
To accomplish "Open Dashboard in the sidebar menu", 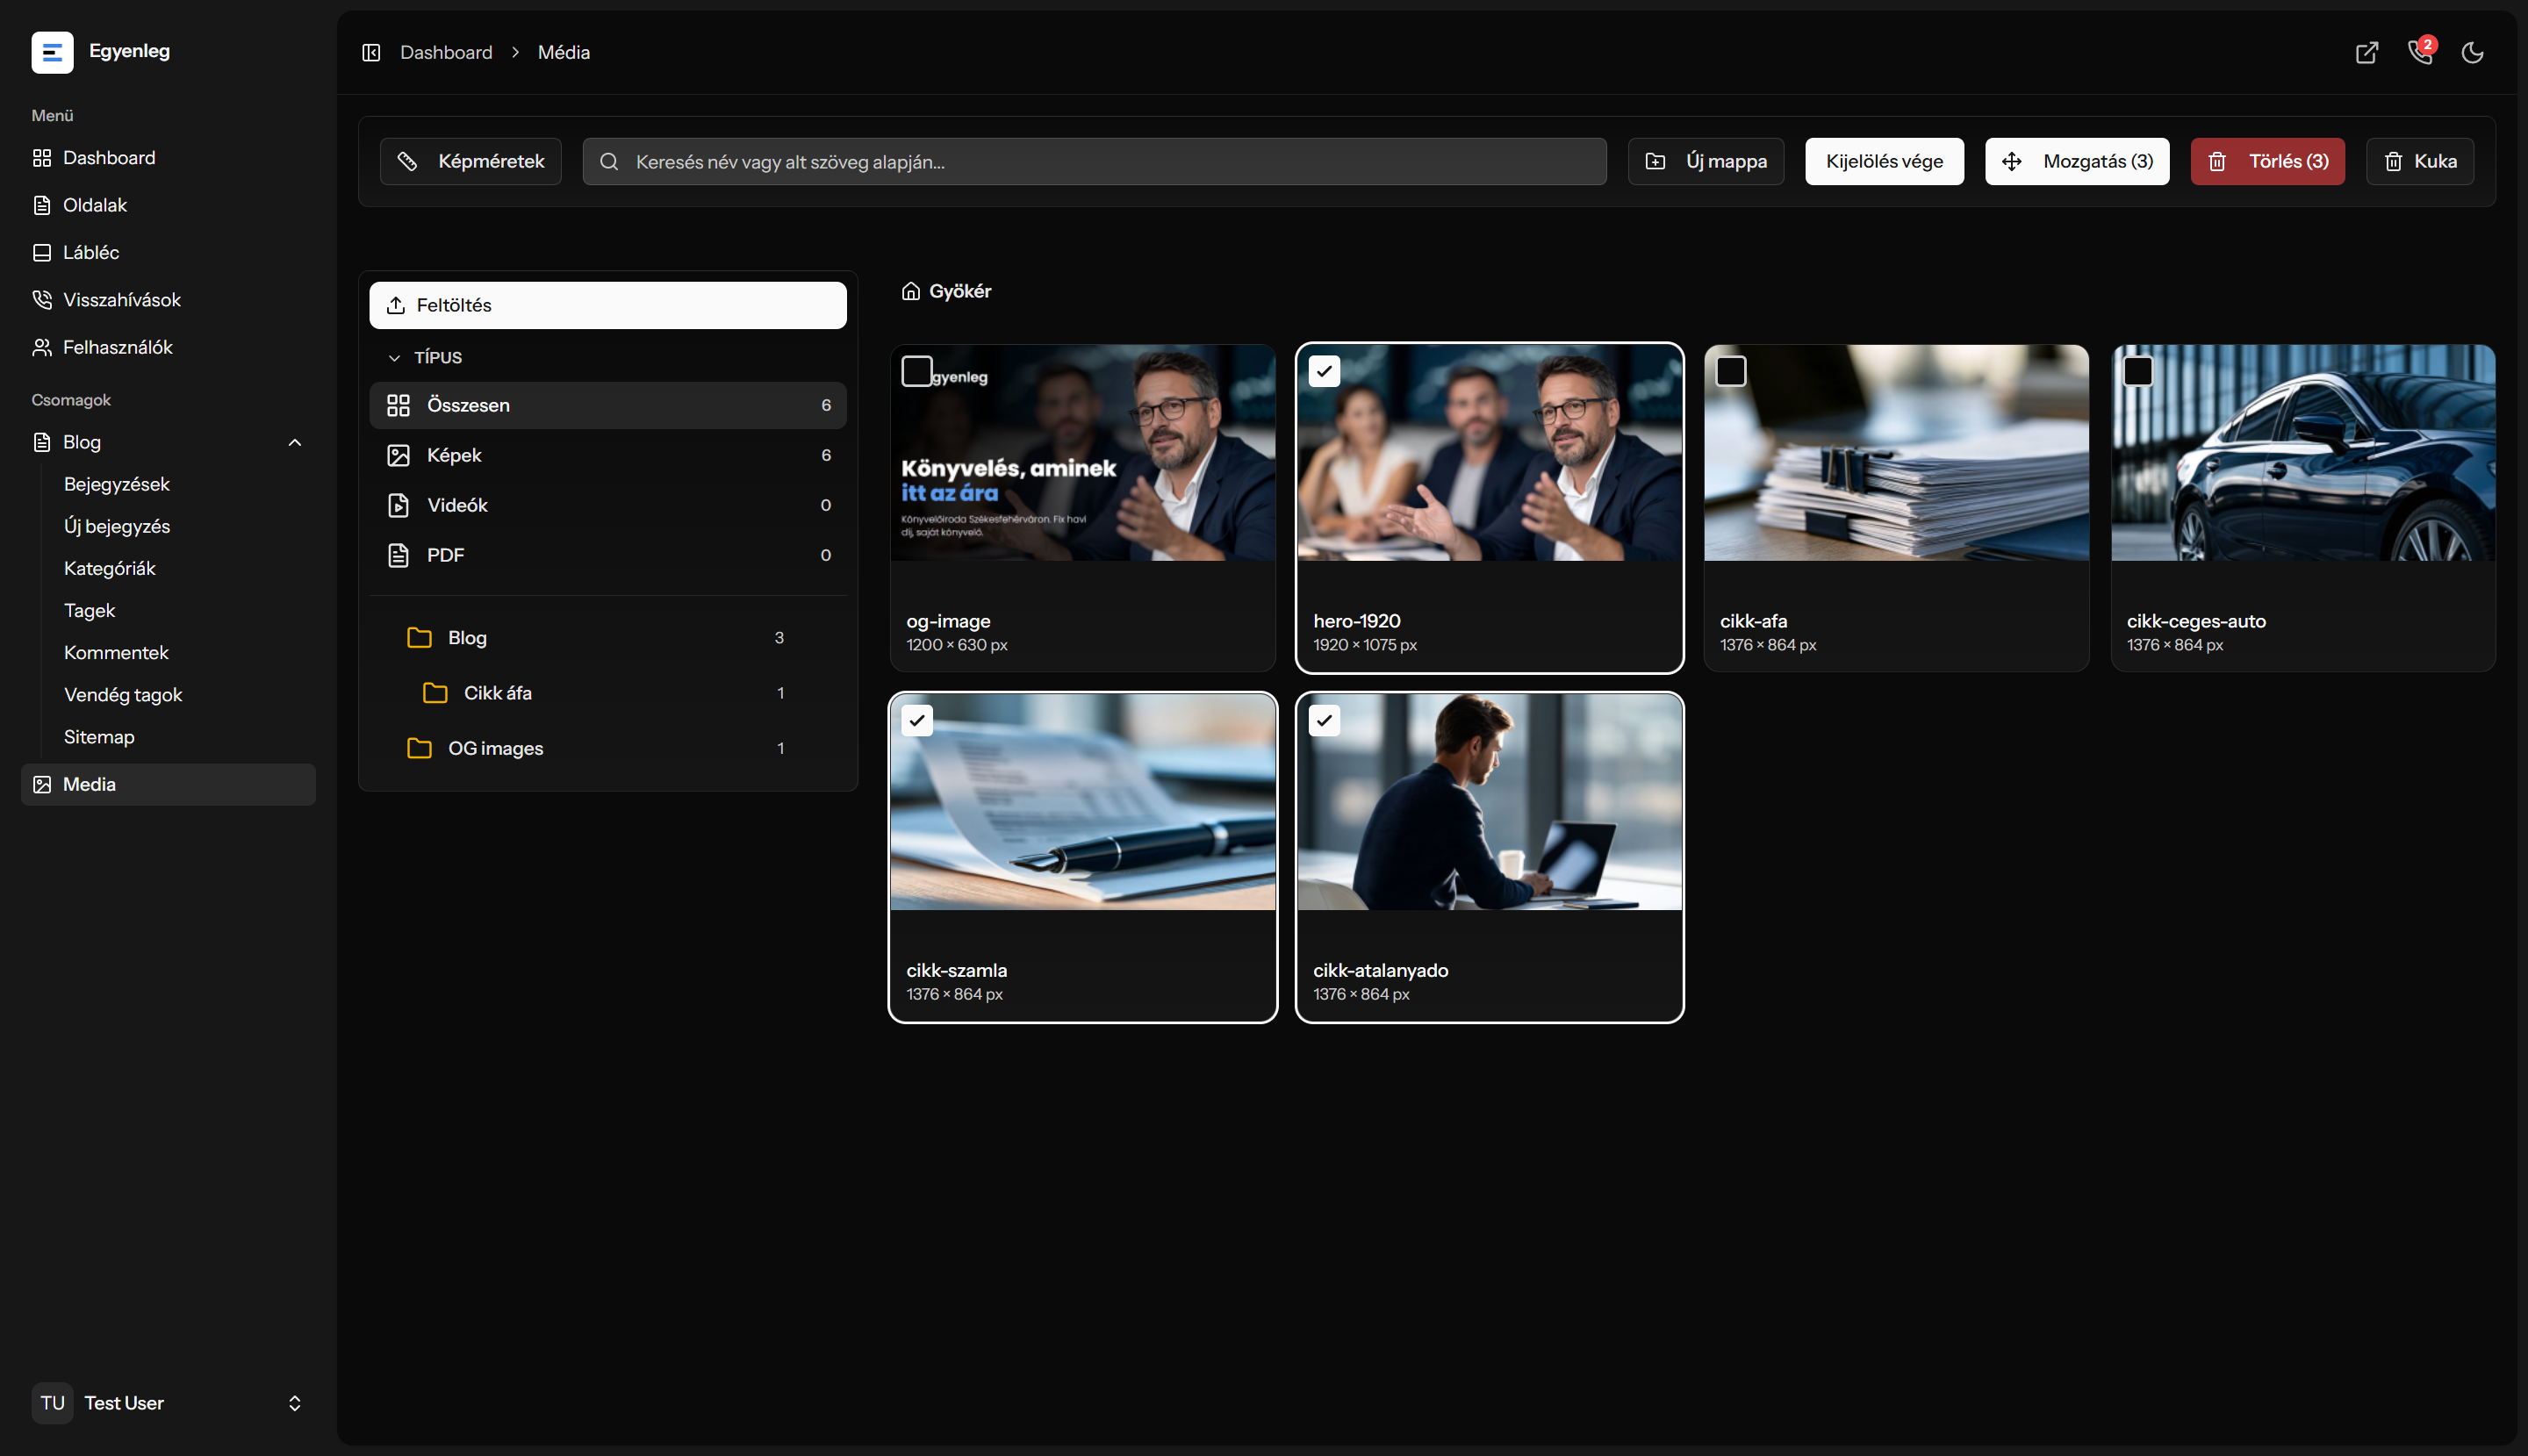I will tap(168, 158).
